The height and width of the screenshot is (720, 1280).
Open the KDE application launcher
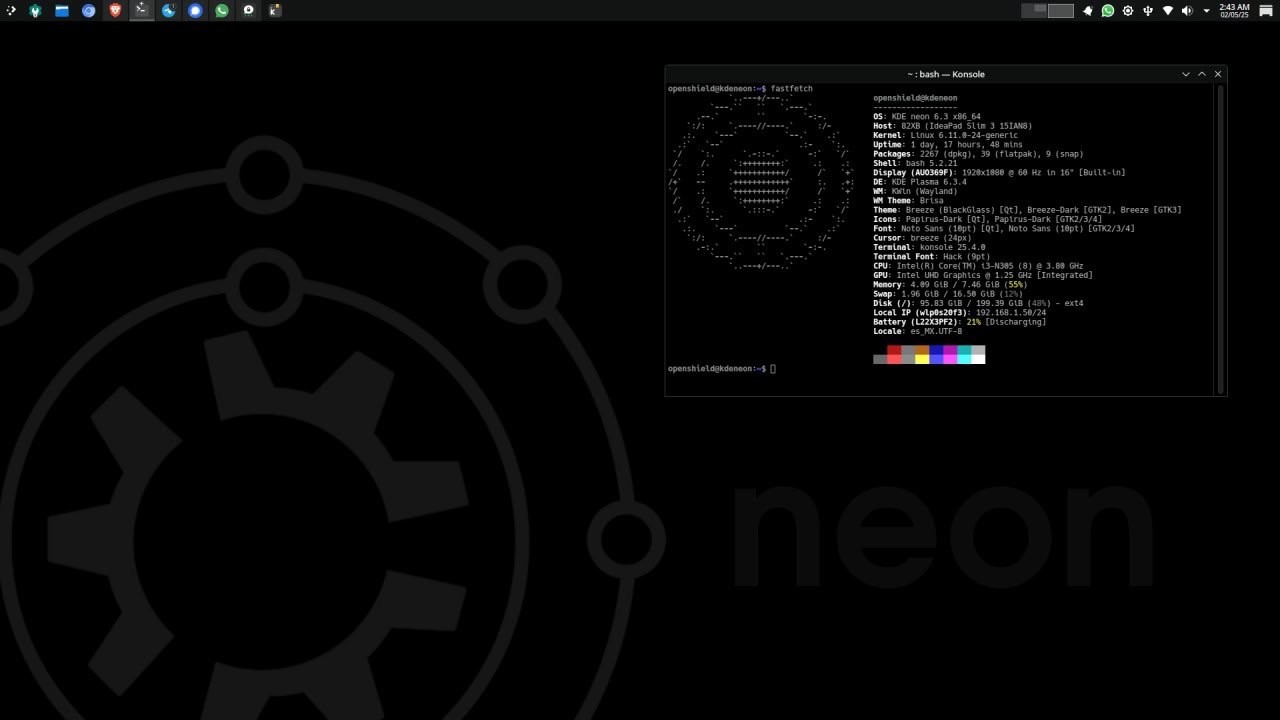click(x=11, y=11)
